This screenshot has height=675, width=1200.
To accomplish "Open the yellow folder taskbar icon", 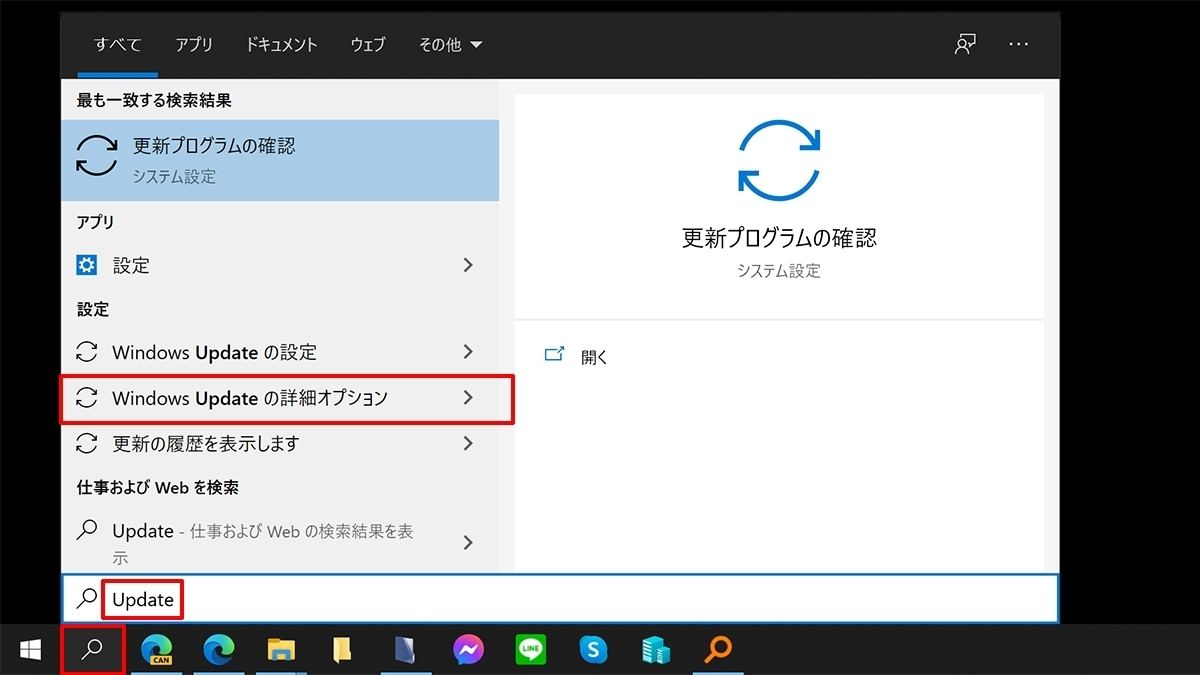I will click(x=342, y=650).
